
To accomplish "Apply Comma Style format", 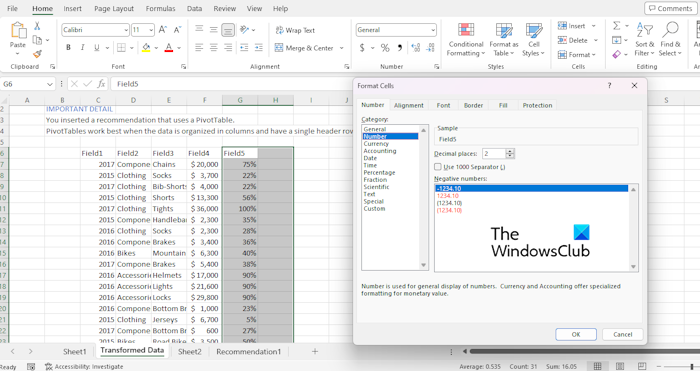I will [400, 47].
